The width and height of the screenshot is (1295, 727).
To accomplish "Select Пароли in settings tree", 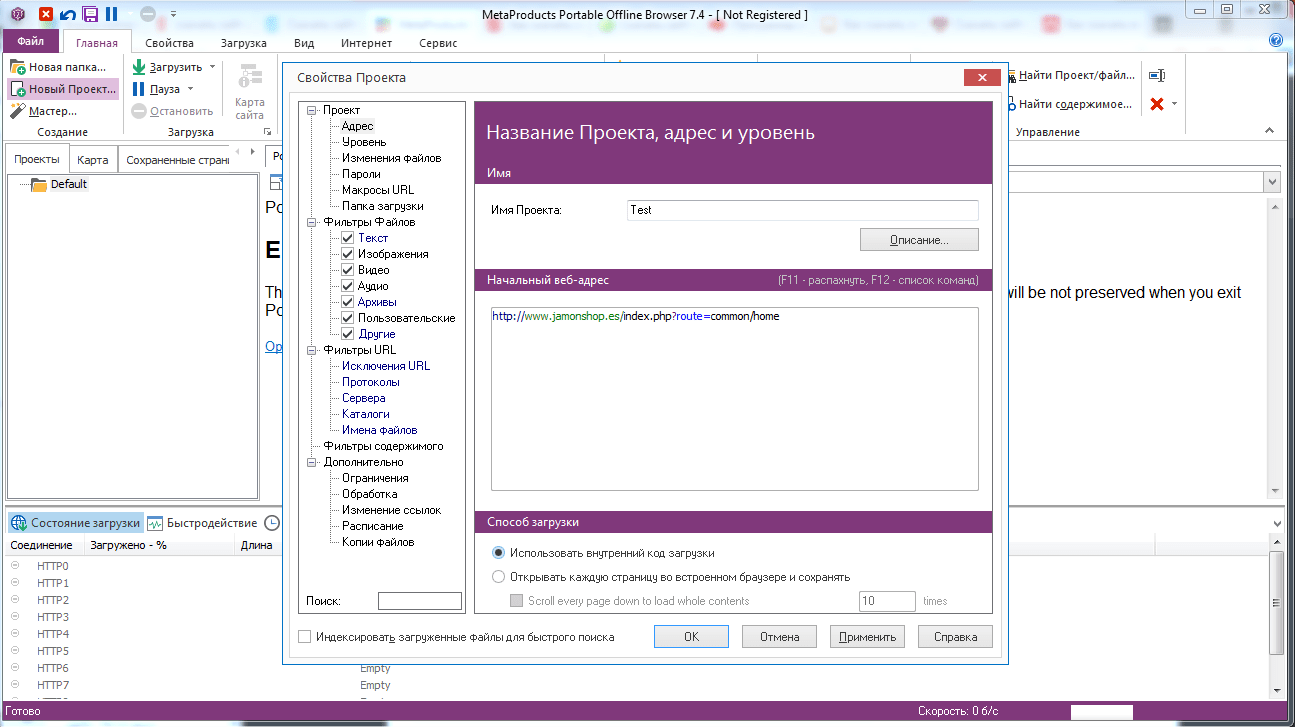I will [361, 174].
